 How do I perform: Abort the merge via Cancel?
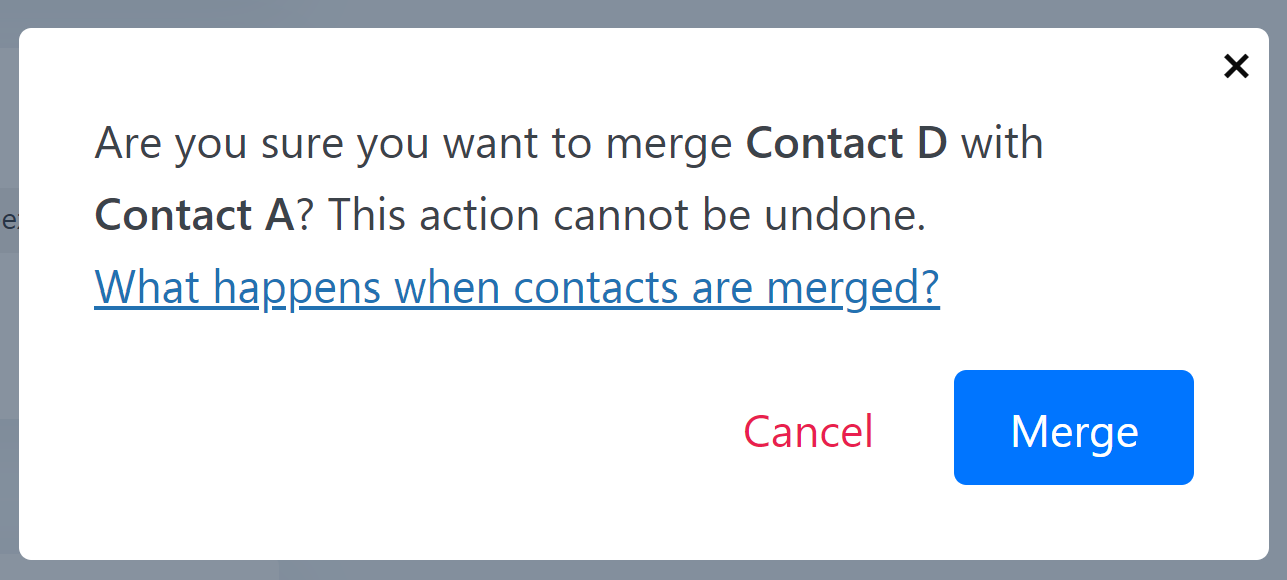pyautogui.click(x=808, y=431)
